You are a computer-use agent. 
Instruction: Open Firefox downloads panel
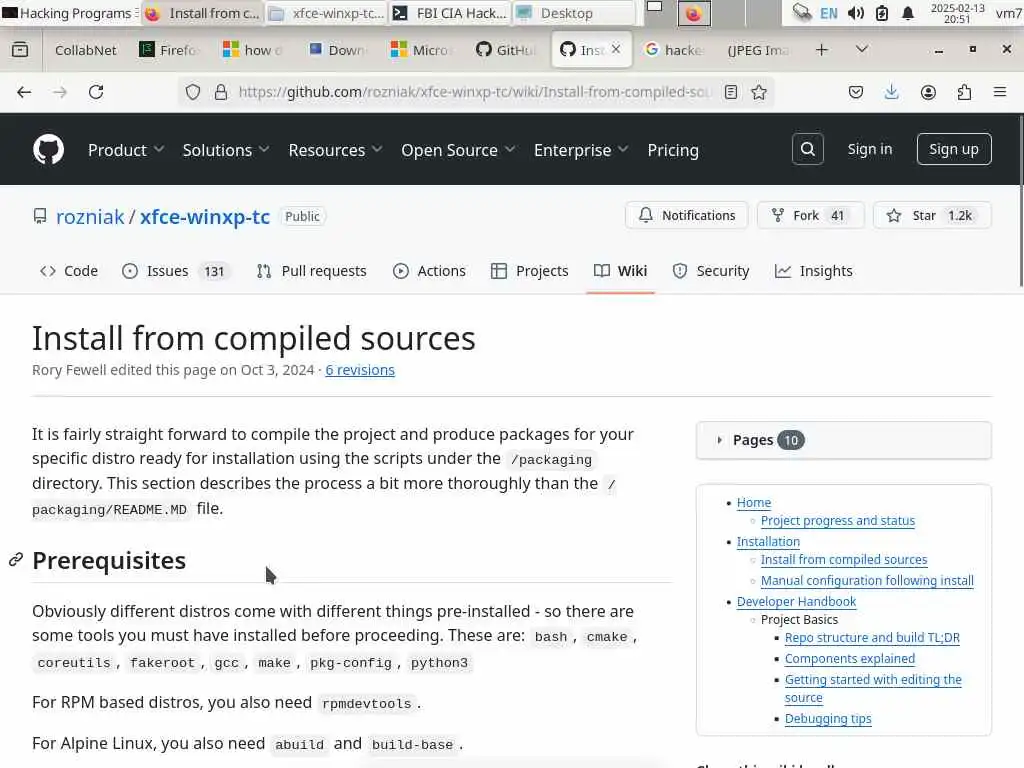pyautogui.click(x=891, y=92)
